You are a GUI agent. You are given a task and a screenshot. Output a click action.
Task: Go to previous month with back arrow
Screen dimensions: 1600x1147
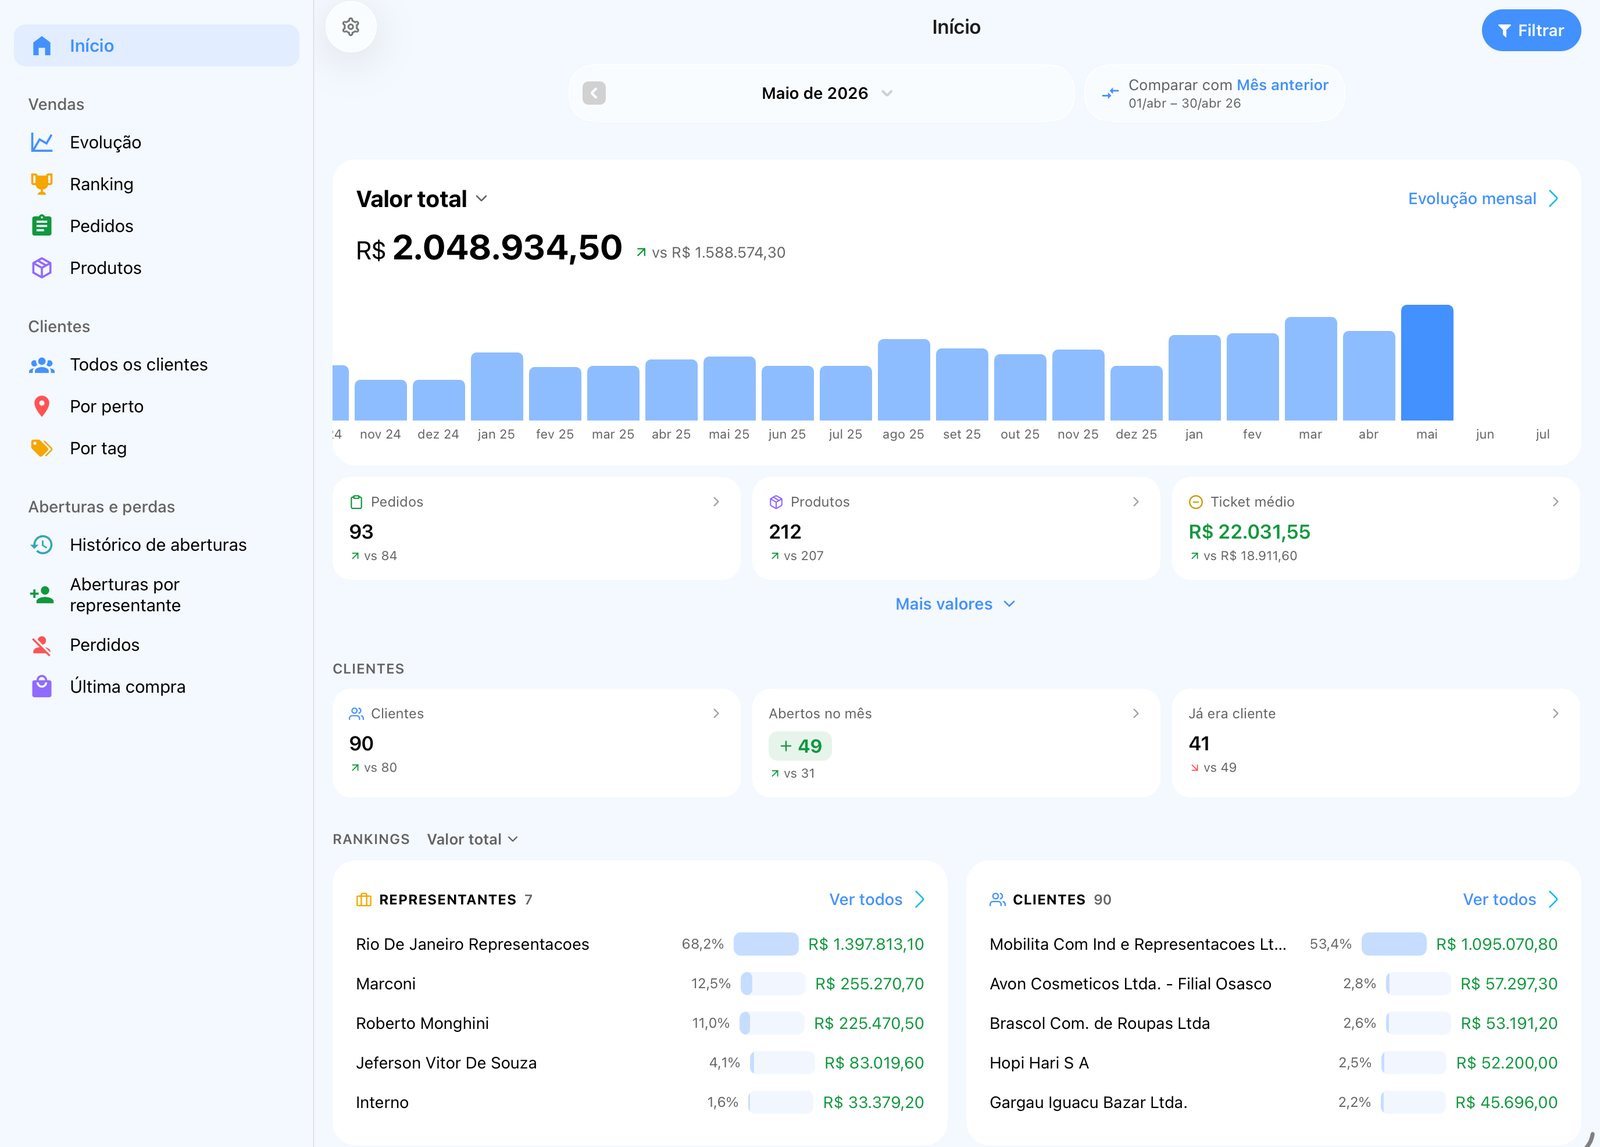click(x=594, y=93)
